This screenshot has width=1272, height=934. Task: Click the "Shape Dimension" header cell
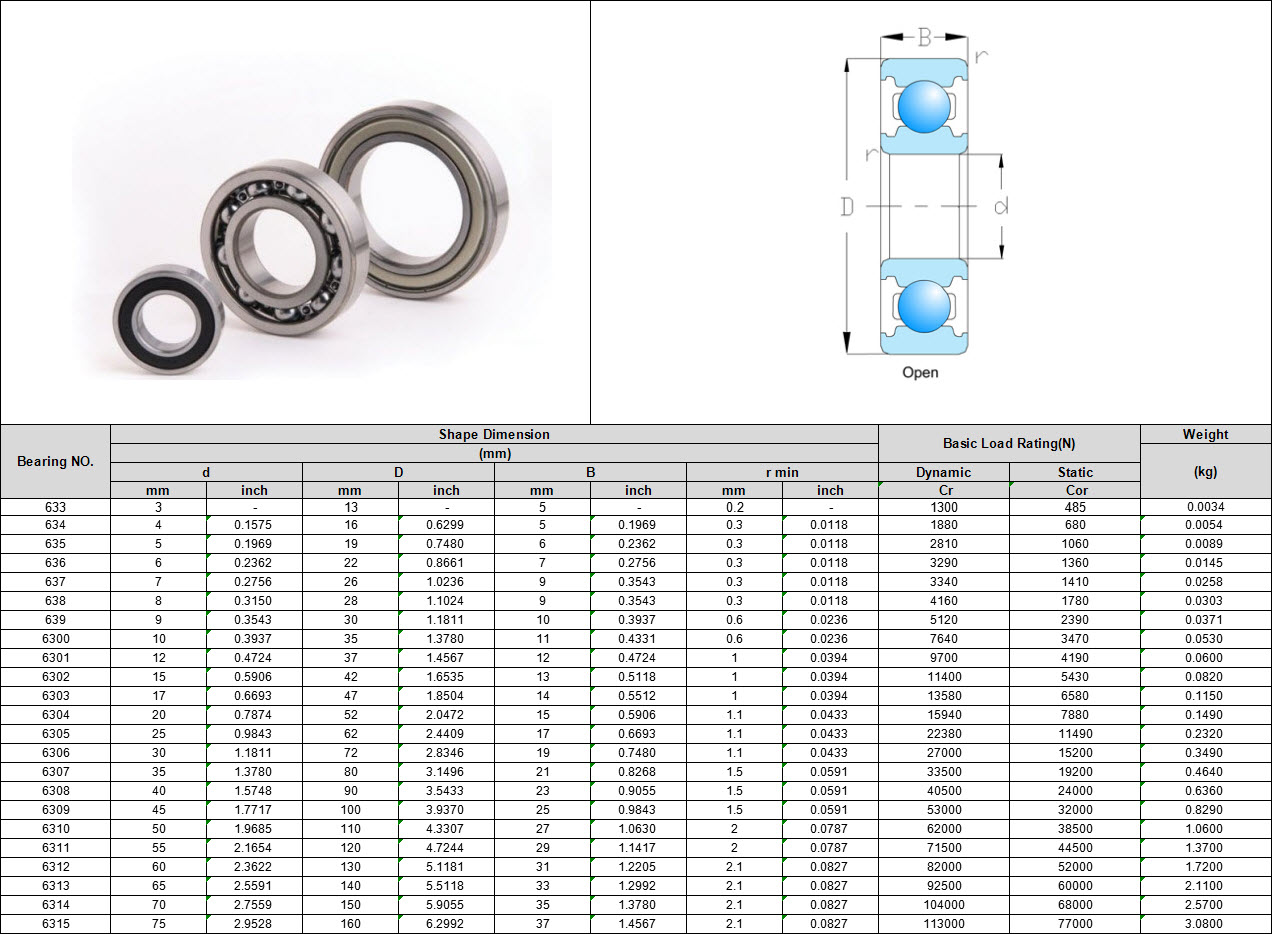click(x=494, y=435)
